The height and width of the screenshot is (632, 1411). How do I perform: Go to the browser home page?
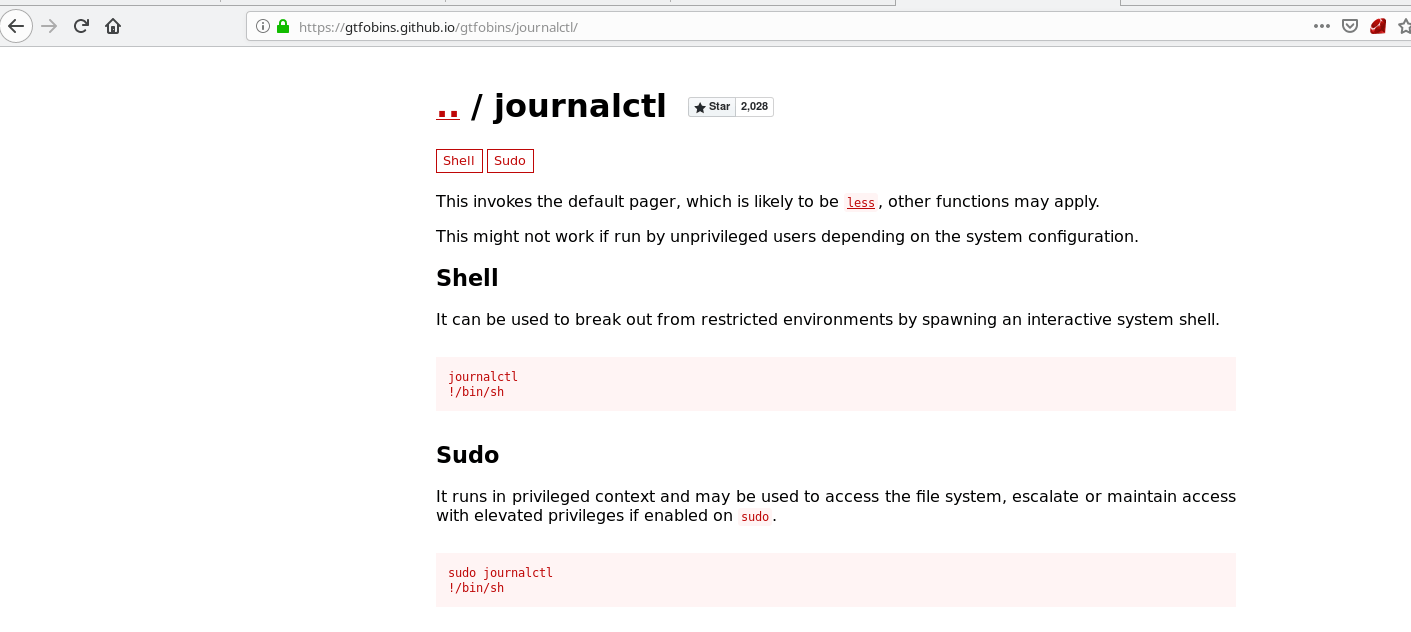(x=113, y=26)
